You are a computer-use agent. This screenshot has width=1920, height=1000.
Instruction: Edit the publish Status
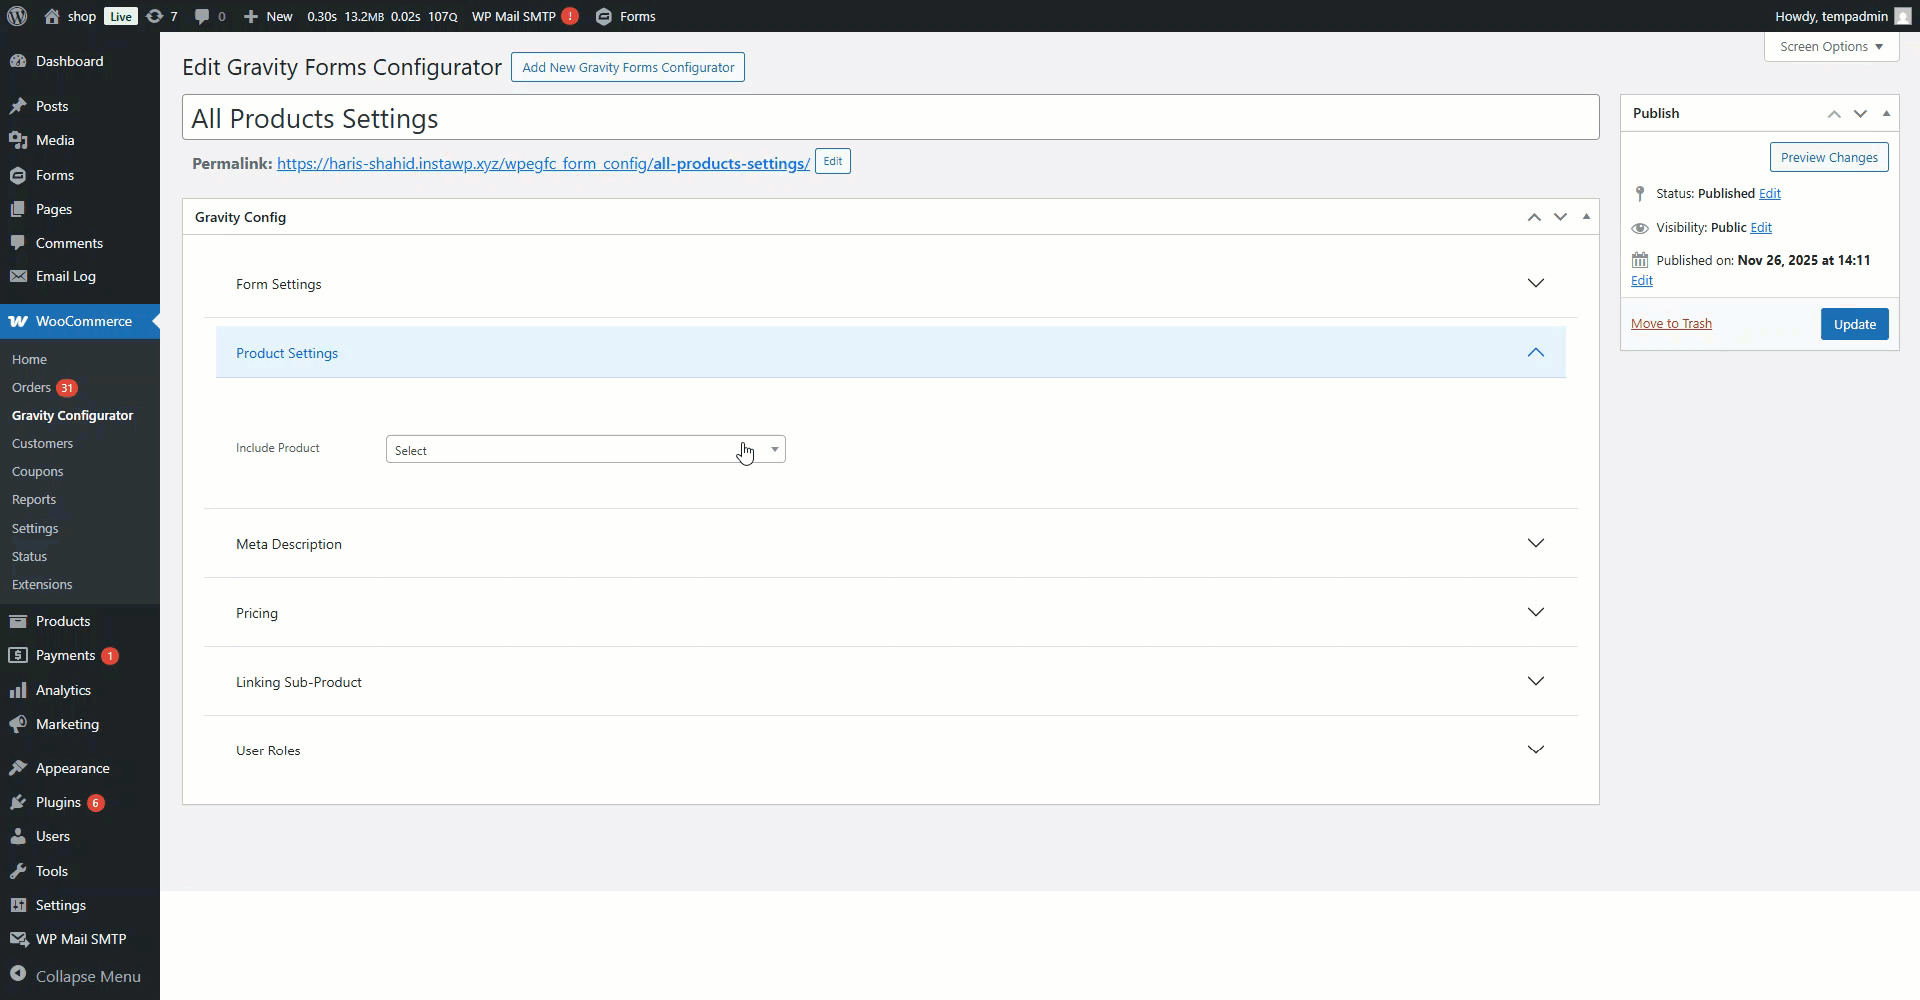[x=1770, y=193]
